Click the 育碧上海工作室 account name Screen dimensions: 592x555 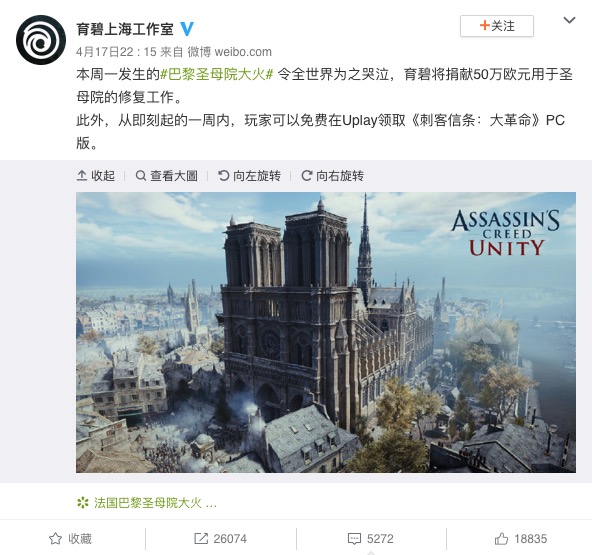[x=125, y=29]
